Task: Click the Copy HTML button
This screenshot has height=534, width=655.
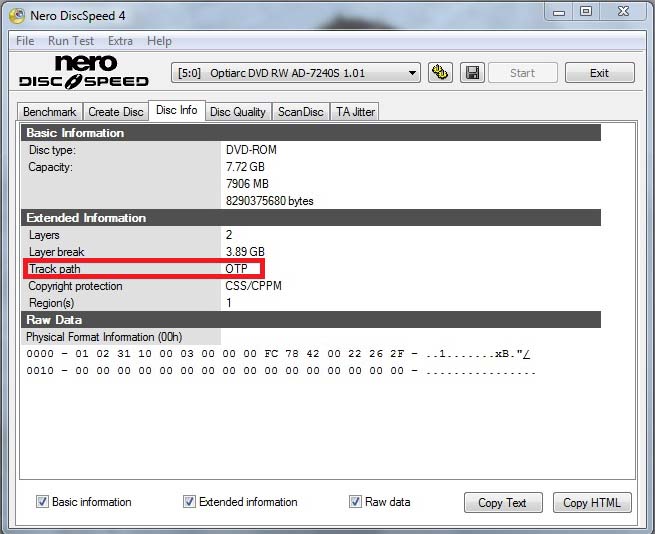Action: (x=592, y=502)
